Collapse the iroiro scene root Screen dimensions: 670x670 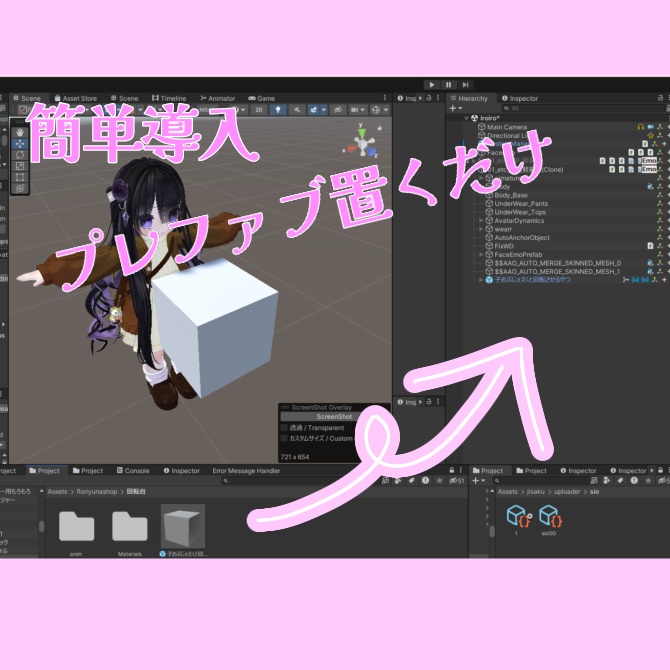click(x=466, y=118)
